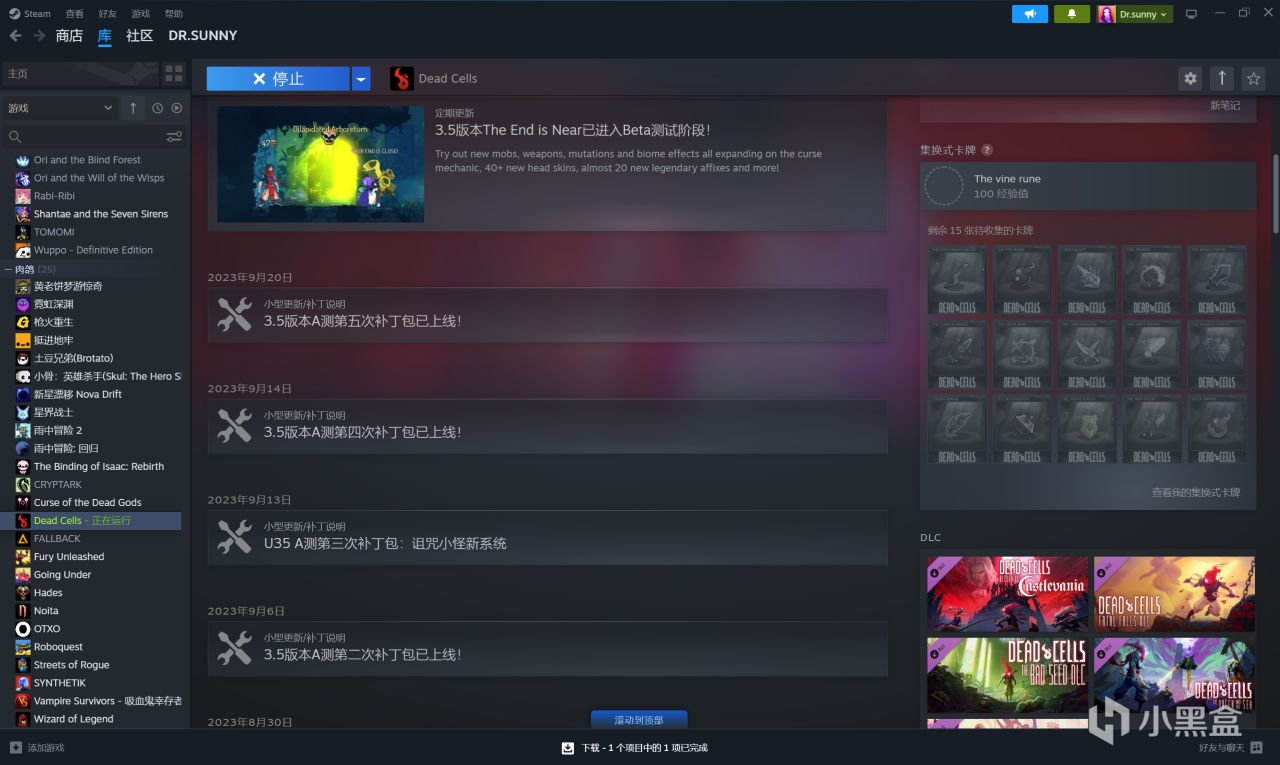The height and width of the screenshot is (765, 1280).
Task: Open the 查看 menu
Action: pos(75,14)
